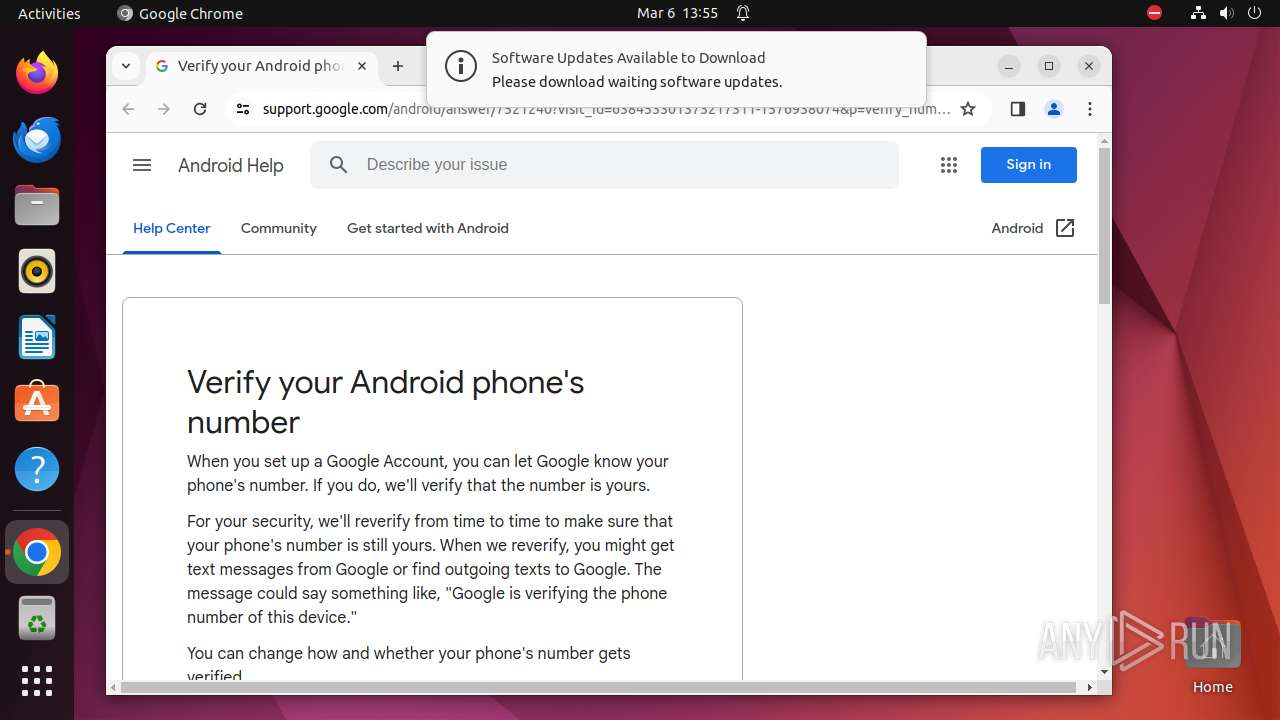Open the Files manager in the dock
This screenshot has width=1280, height=720.
coord(37,205)
